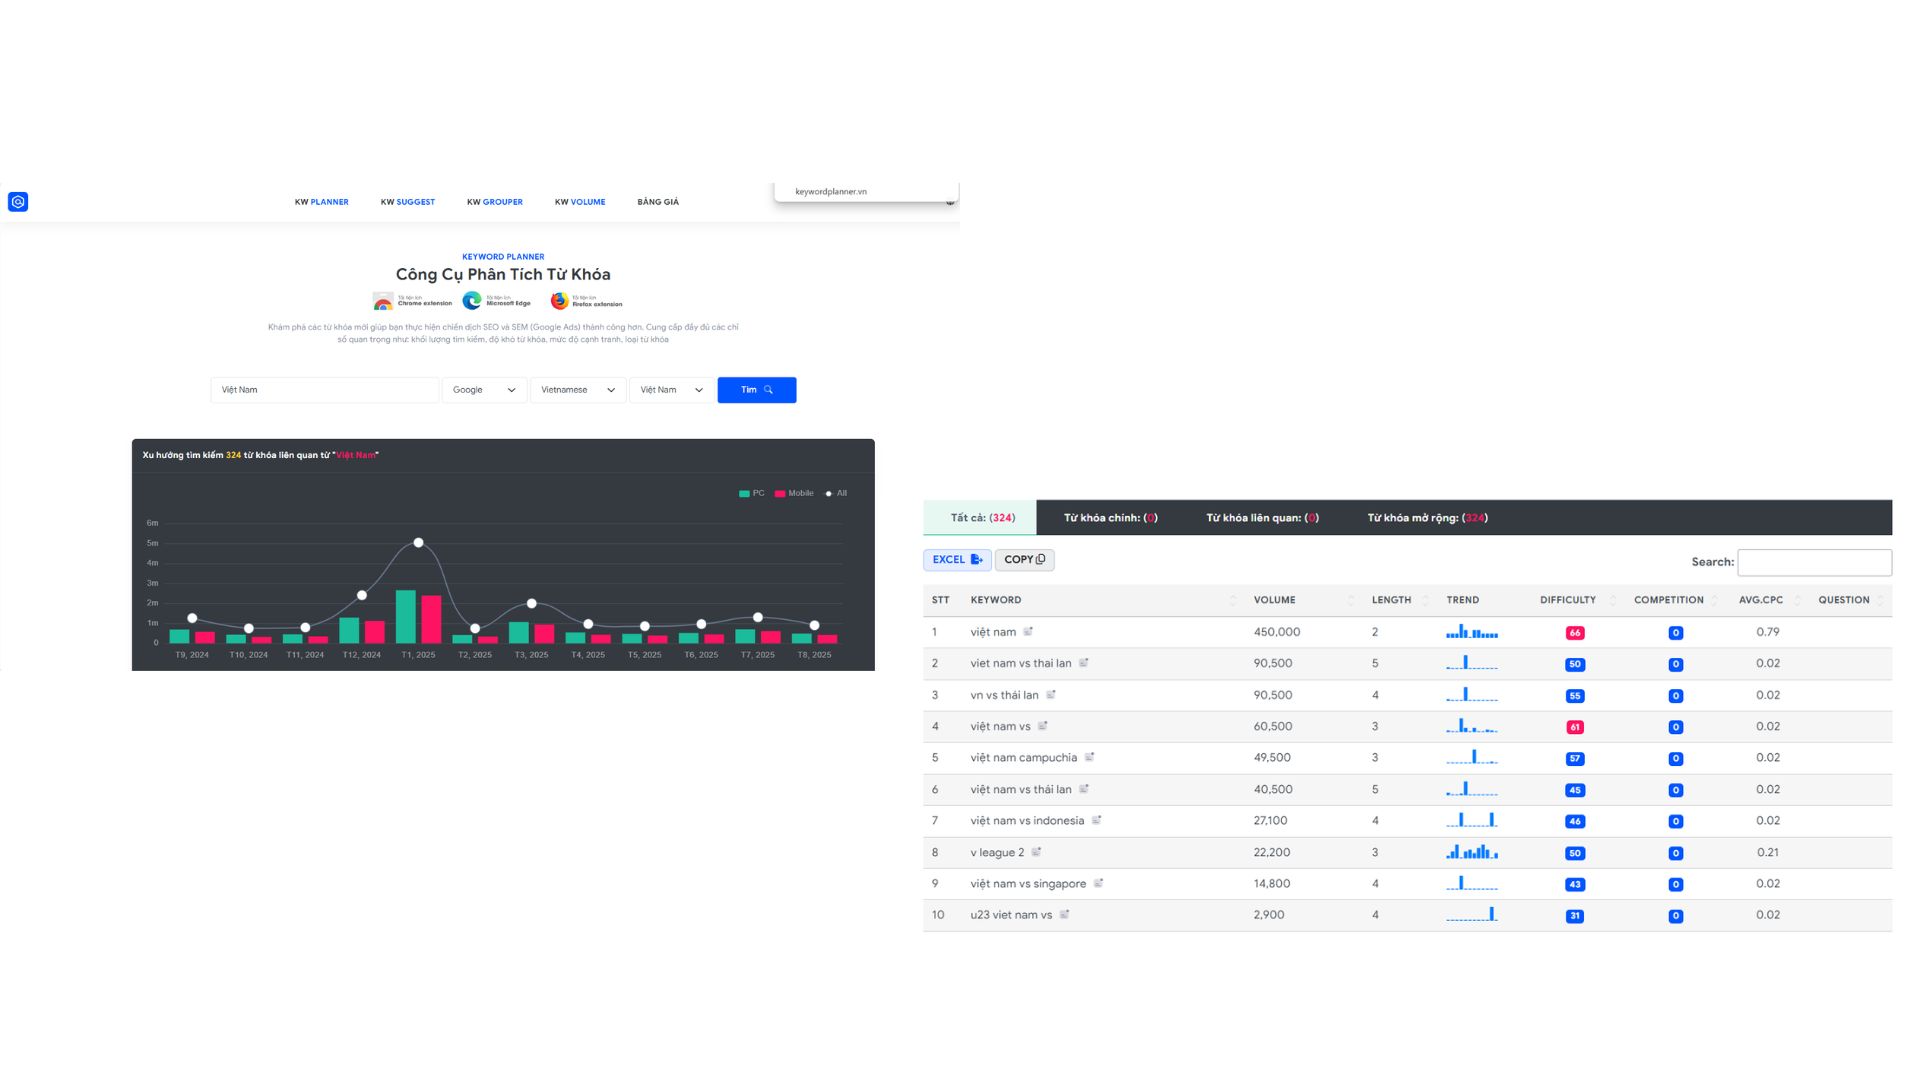Open the Việt Nam country dropdown
Image resolution: width=1920 pixels, height=1080 pixels.
click(x=671, y=390)
